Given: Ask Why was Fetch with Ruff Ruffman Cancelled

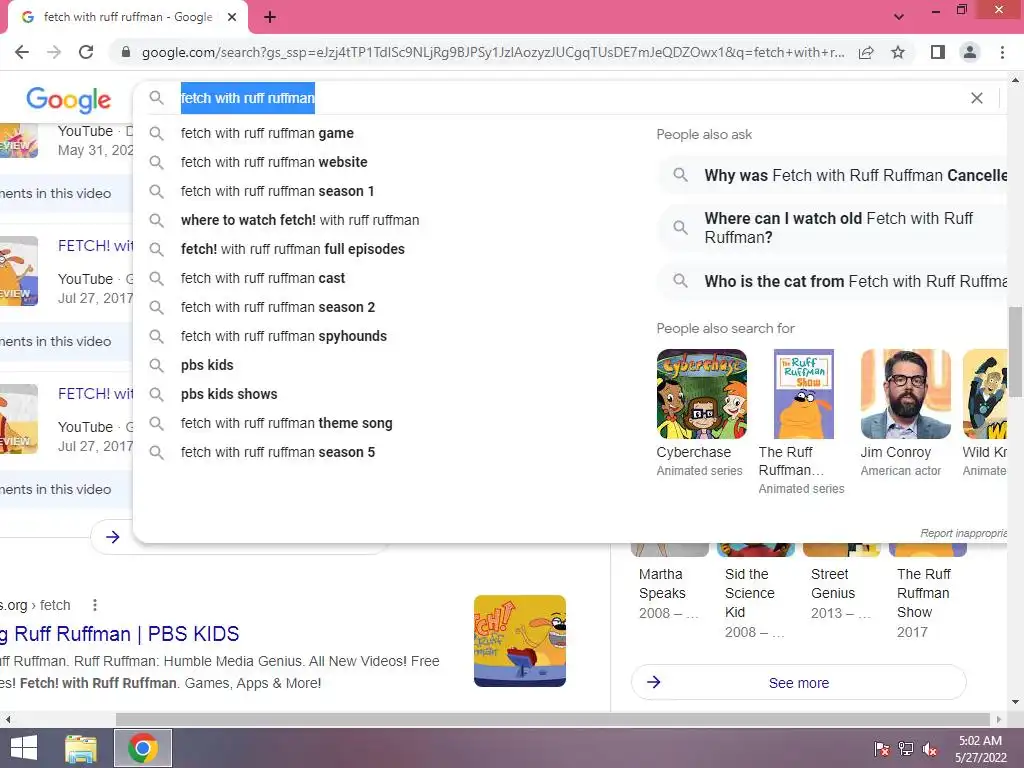Looking at the screenshot, I should tap(835, 175).
